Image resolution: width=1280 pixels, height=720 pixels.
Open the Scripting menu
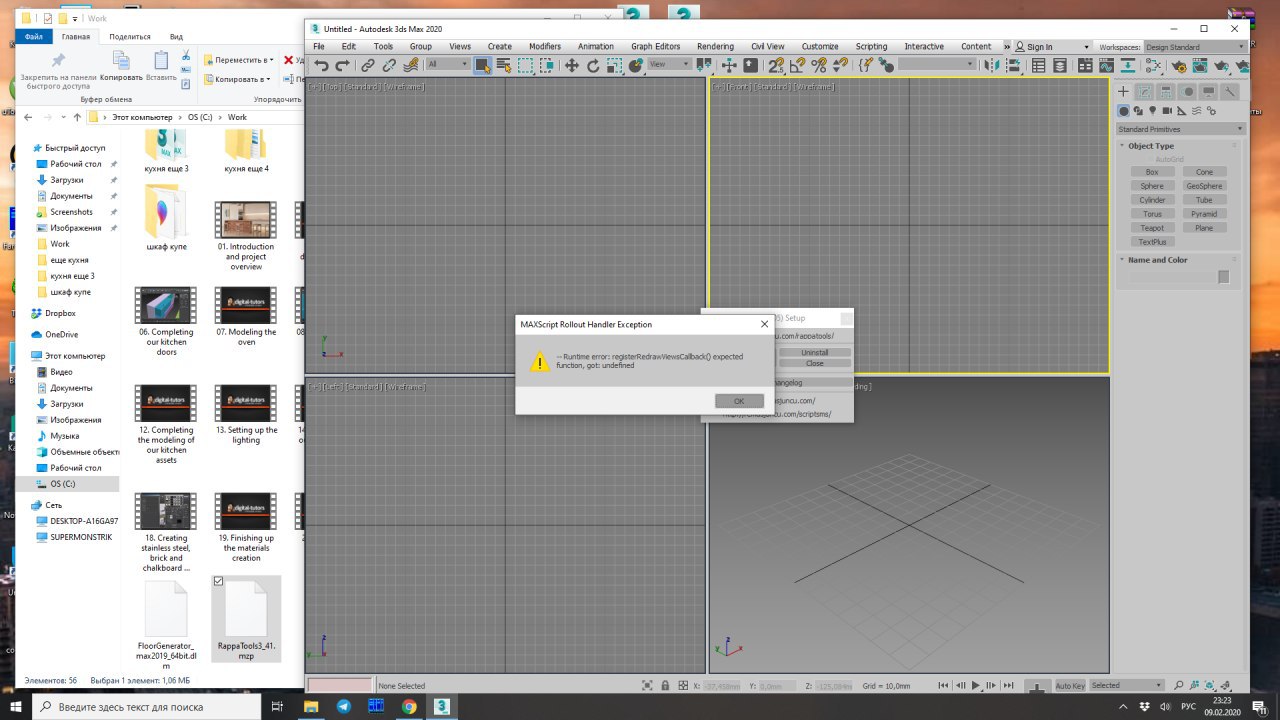pyautogui.click(x=871, y=47)
